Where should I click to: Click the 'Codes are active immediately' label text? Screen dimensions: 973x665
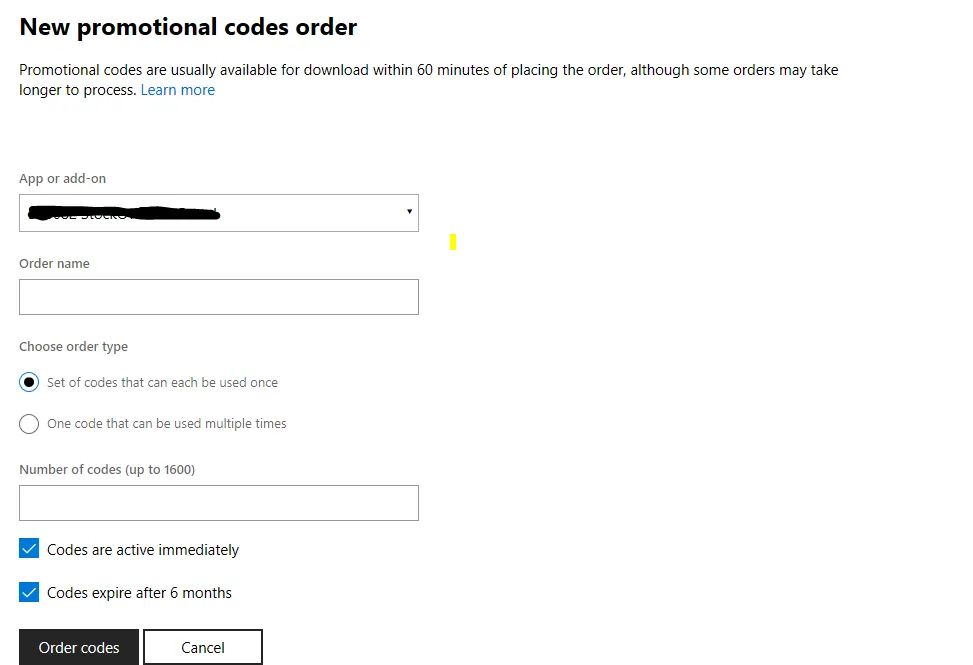pos(143,550)
